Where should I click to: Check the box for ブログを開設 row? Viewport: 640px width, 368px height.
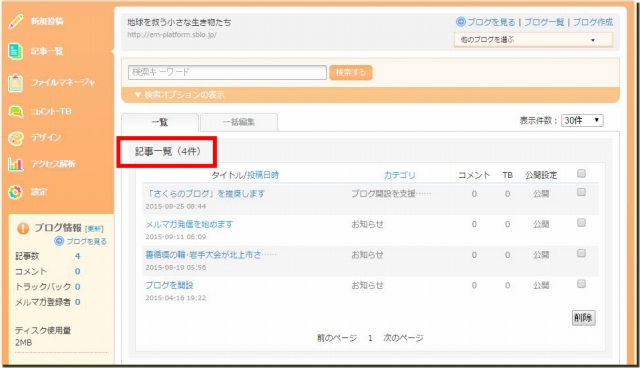pyautogui.click(x=581, y=284)
